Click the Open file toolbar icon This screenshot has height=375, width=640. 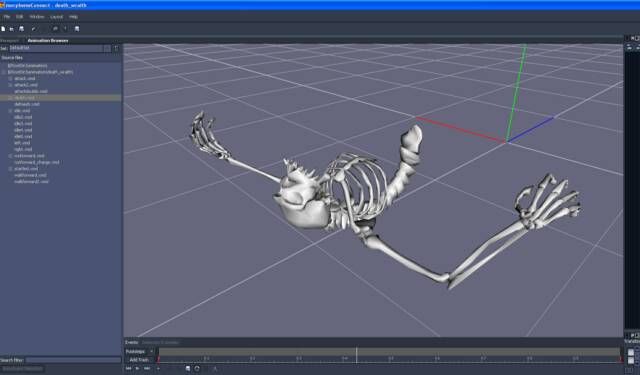(x=11, y=29)
